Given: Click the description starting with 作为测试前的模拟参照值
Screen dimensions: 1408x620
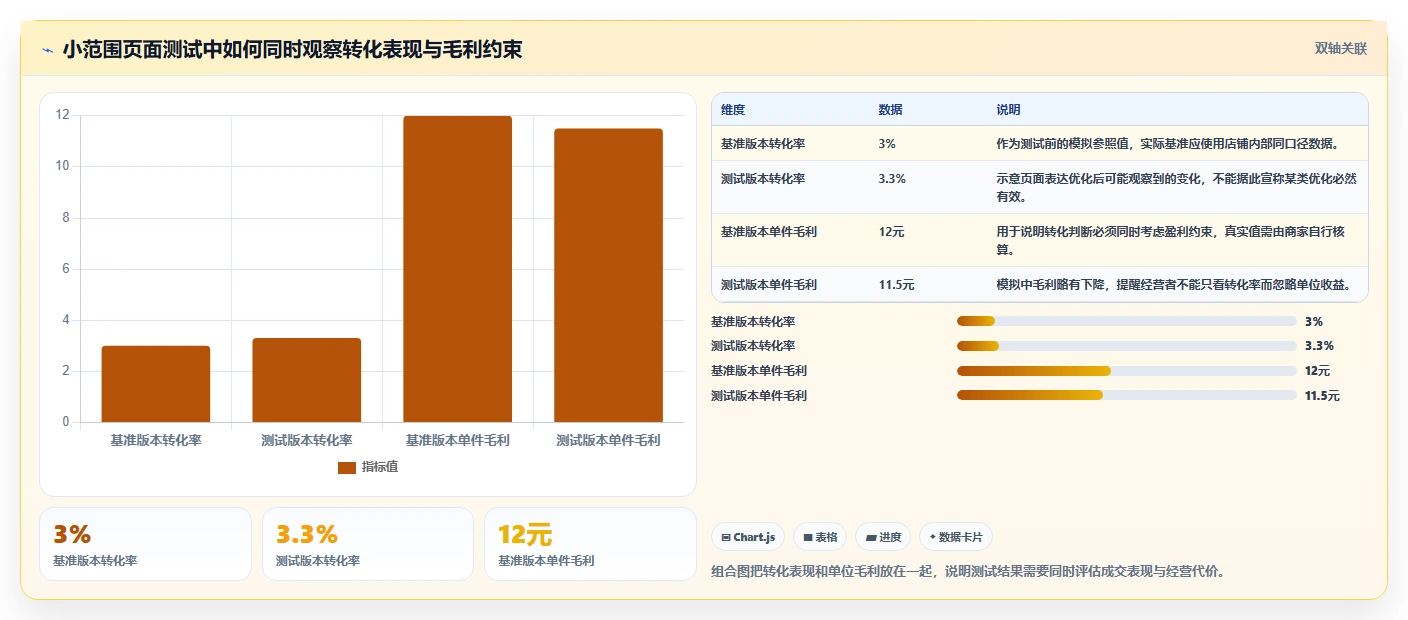Looking at the screenshot, I should 1168,144.
